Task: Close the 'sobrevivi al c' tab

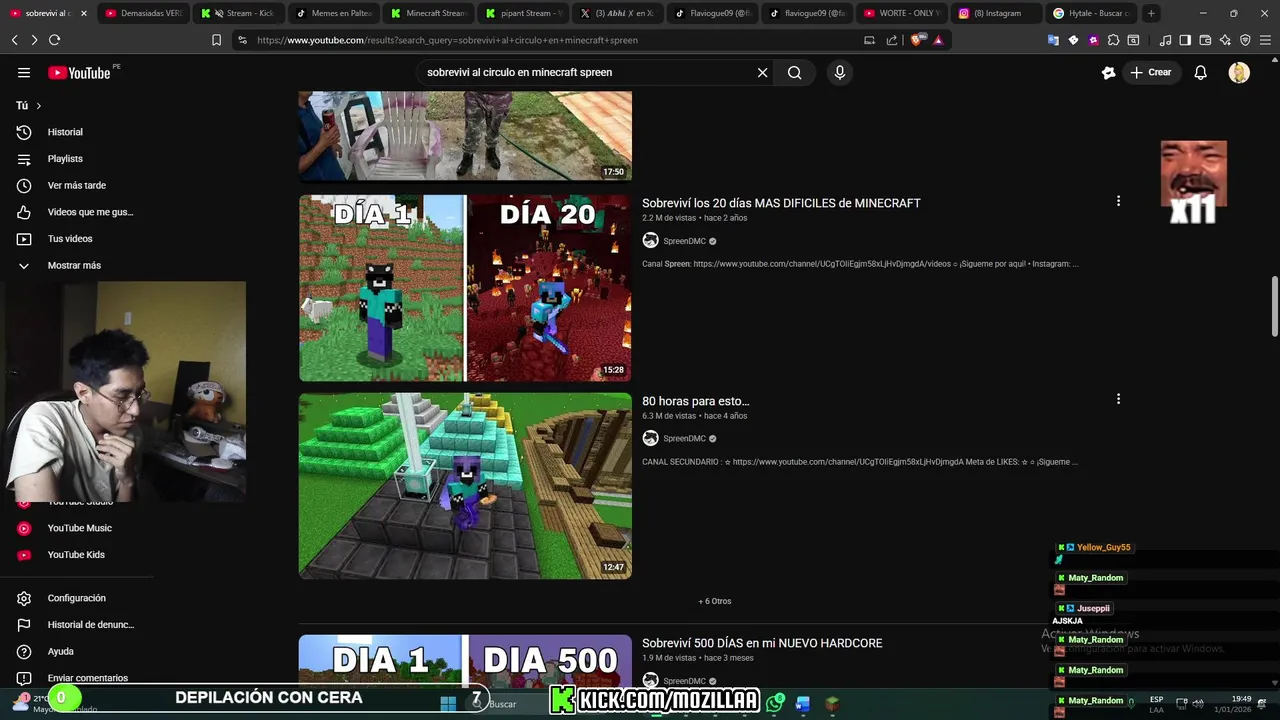Action: pyautogui.click(x=83, y=13)
